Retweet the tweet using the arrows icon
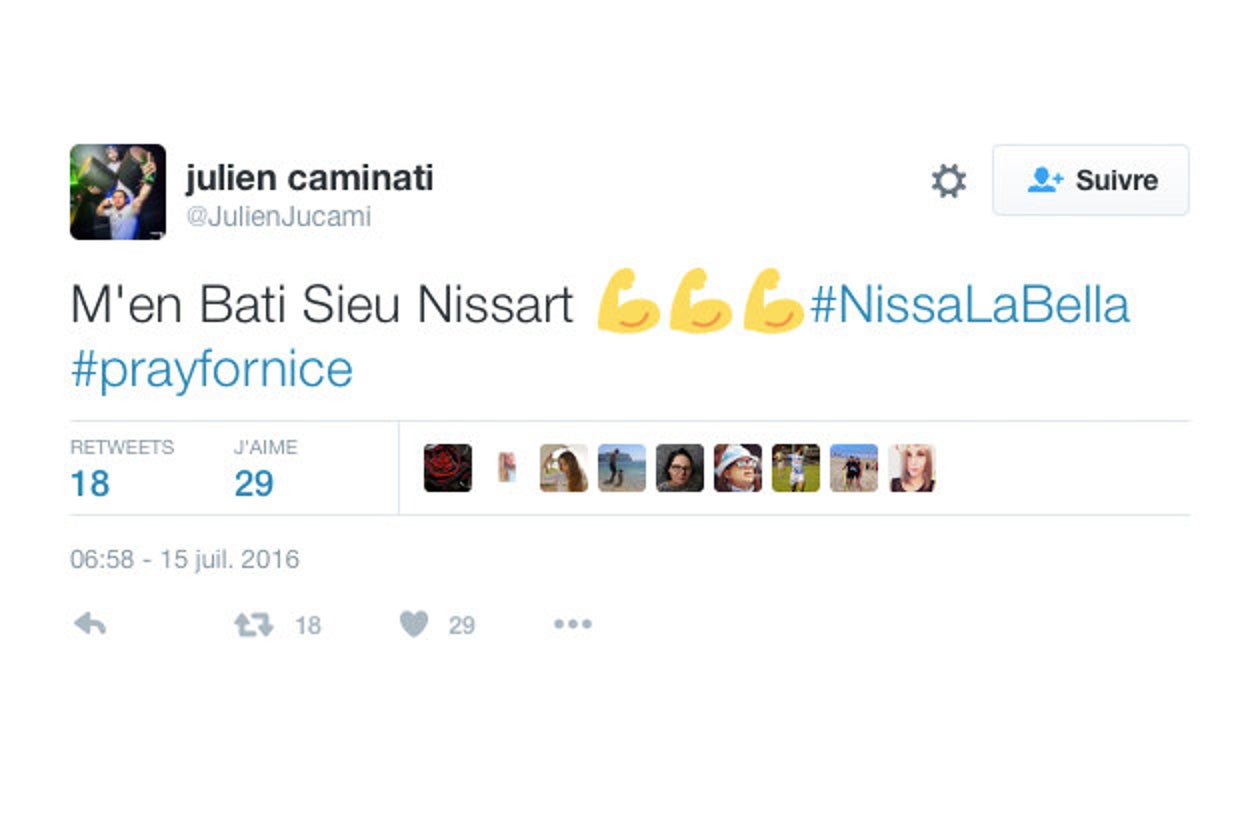The height and width of the screenshot is (830, 1250). click(253, 625)
